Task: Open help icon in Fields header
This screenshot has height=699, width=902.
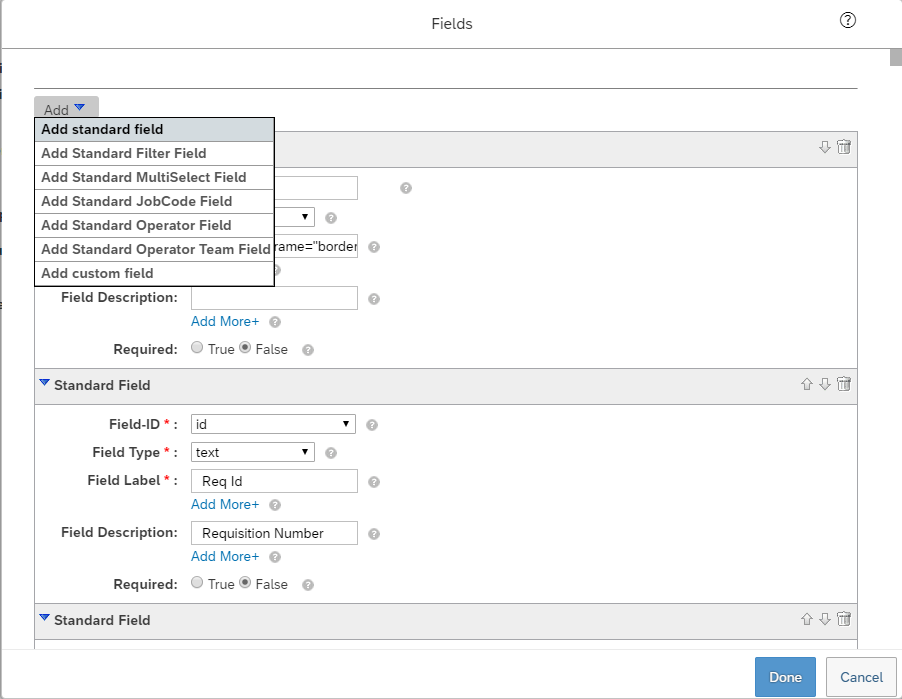Action: (847, 21)
